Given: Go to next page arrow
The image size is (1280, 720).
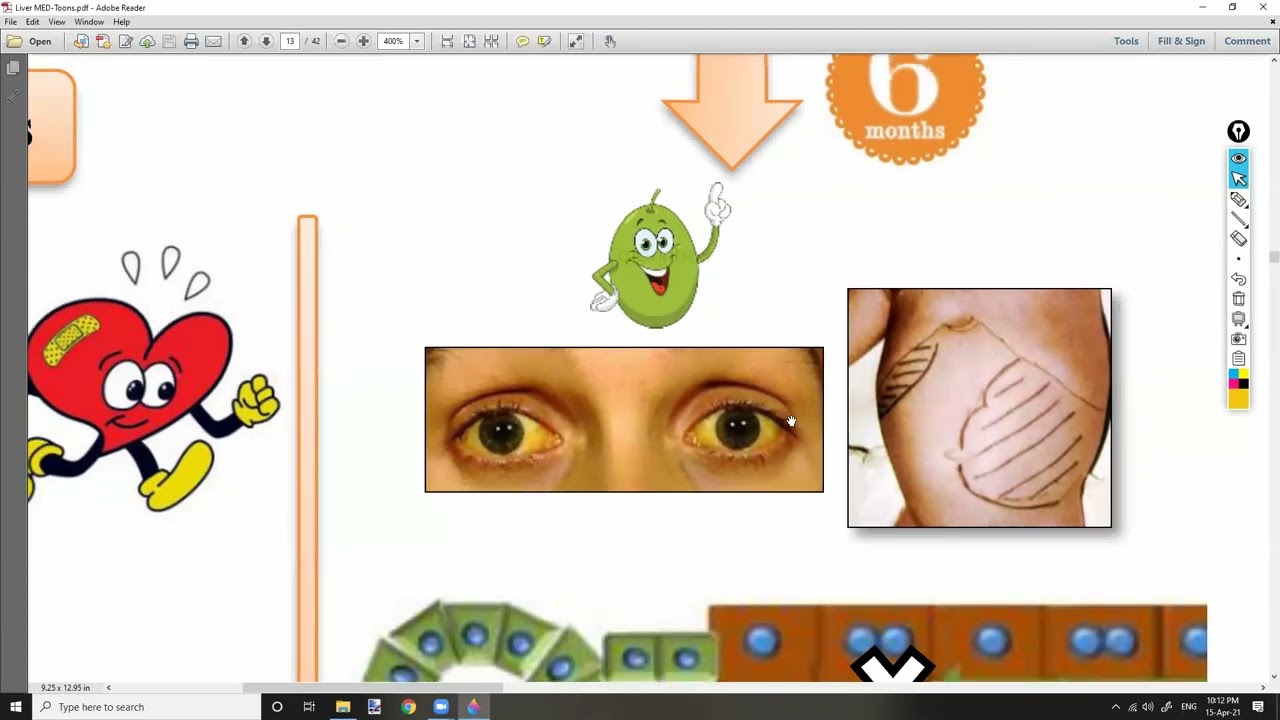Looking at the screenshot, I should click(266, 41).
